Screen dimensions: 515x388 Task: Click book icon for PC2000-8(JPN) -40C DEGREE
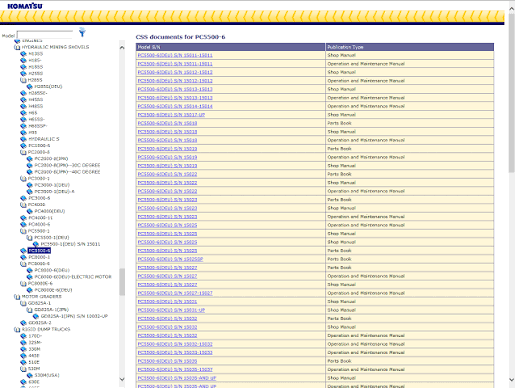[x=29, y=172]
